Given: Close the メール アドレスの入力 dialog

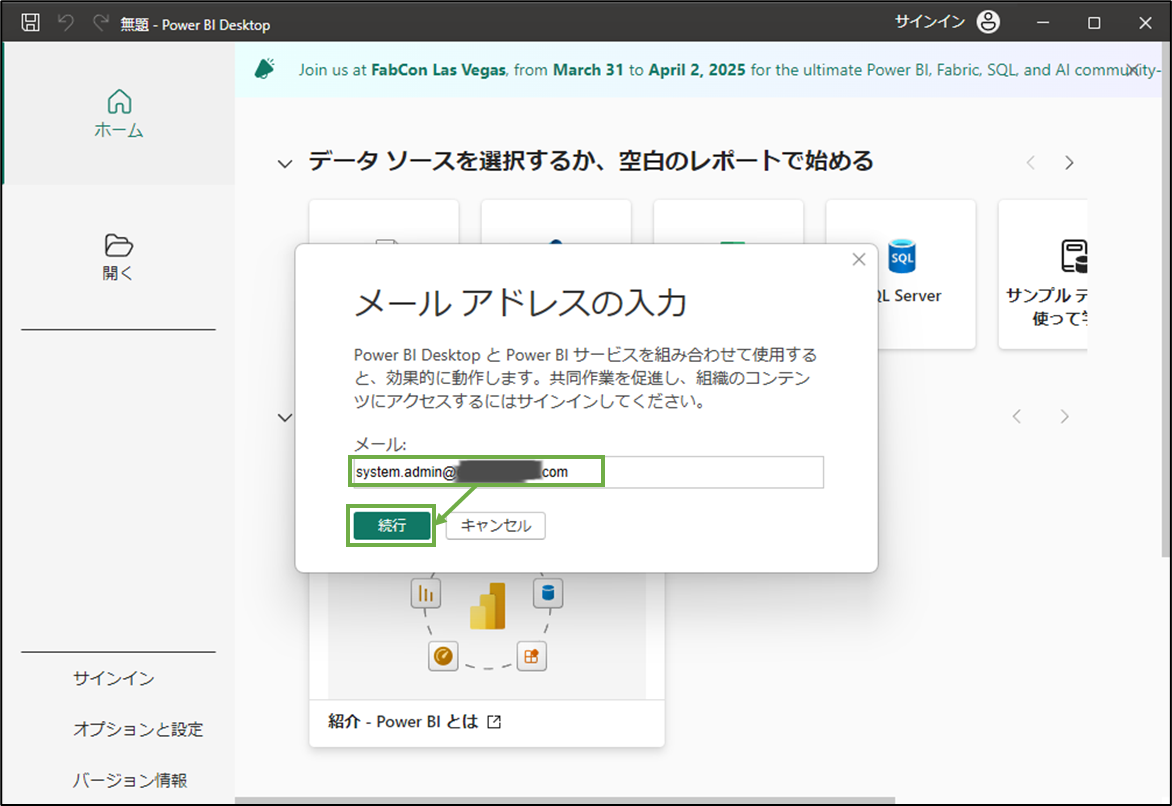Looking at the screenshot, I should 859,259.
